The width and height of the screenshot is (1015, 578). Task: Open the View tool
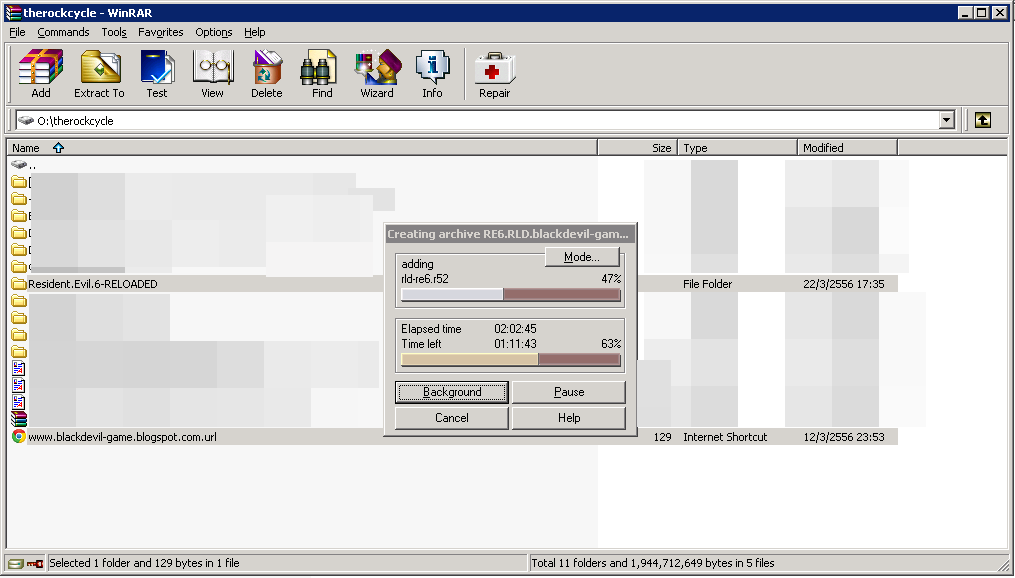tap(212, 74)
